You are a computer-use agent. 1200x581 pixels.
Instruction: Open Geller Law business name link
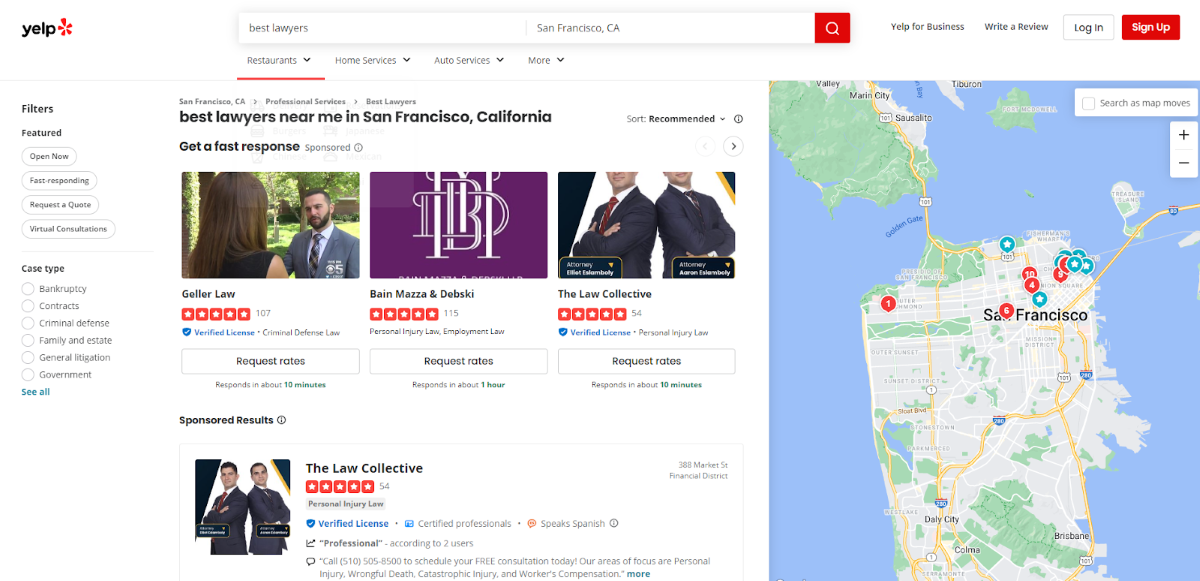click(208, 294)
